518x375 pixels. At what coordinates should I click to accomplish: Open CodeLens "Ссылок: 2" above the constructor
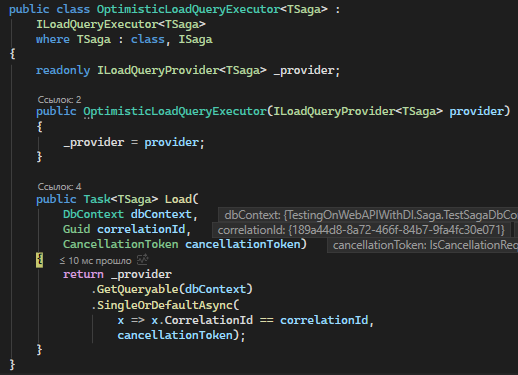point(59,100)
